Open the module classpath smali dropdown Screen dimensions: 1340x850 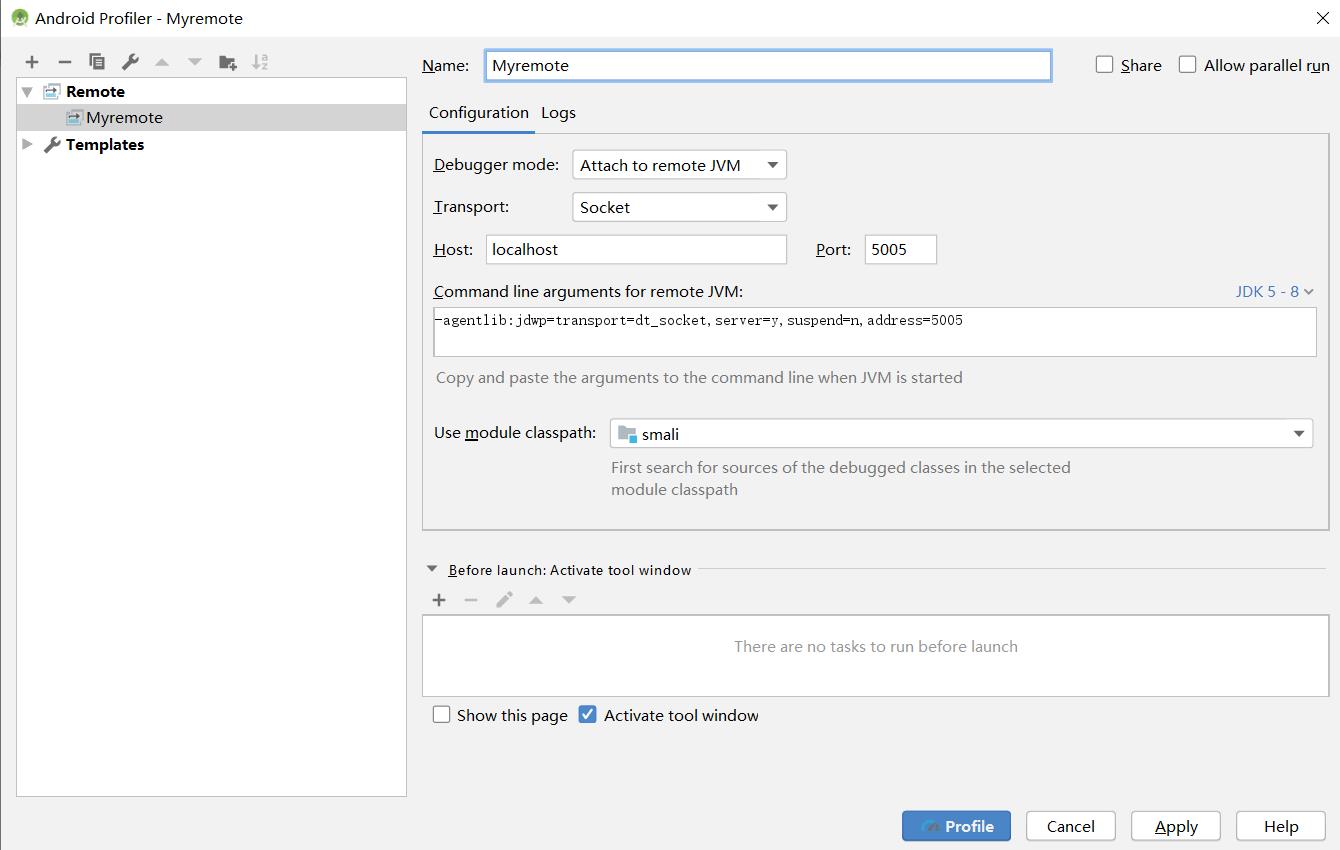point(961,434)
